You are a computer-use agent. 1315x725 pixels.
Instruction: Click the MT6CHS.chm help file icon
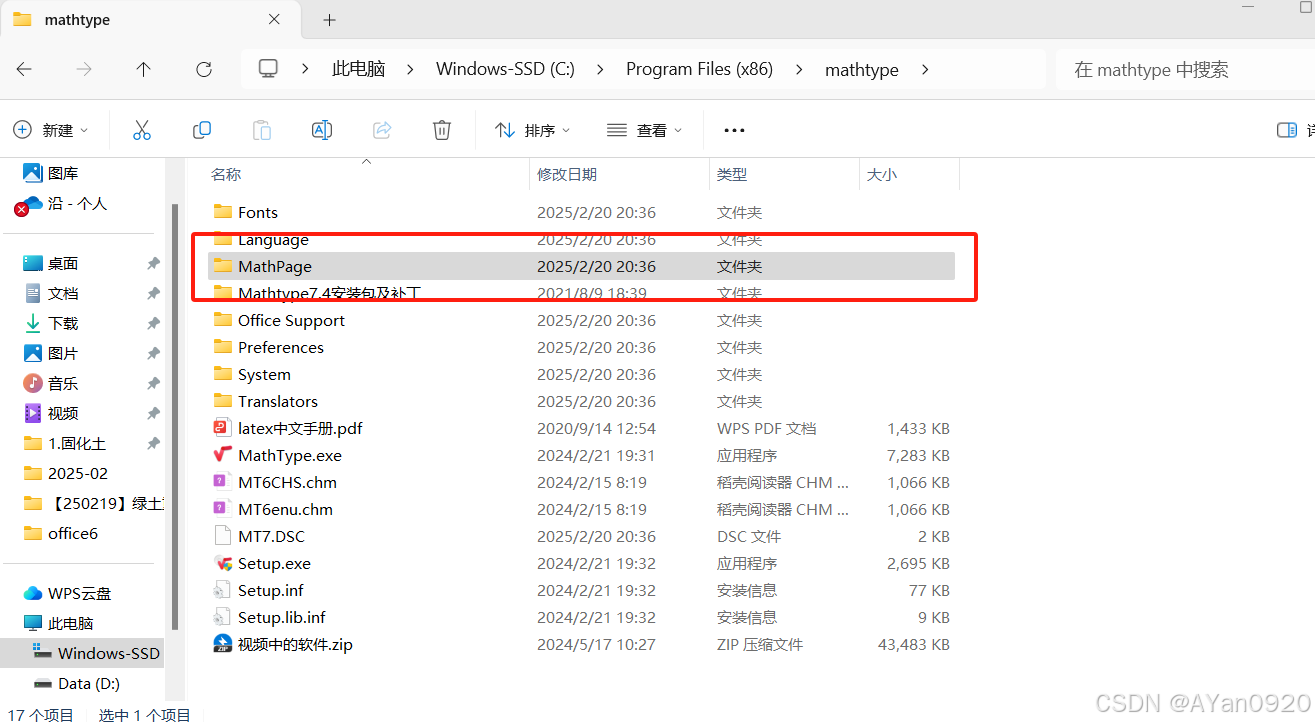222,482
